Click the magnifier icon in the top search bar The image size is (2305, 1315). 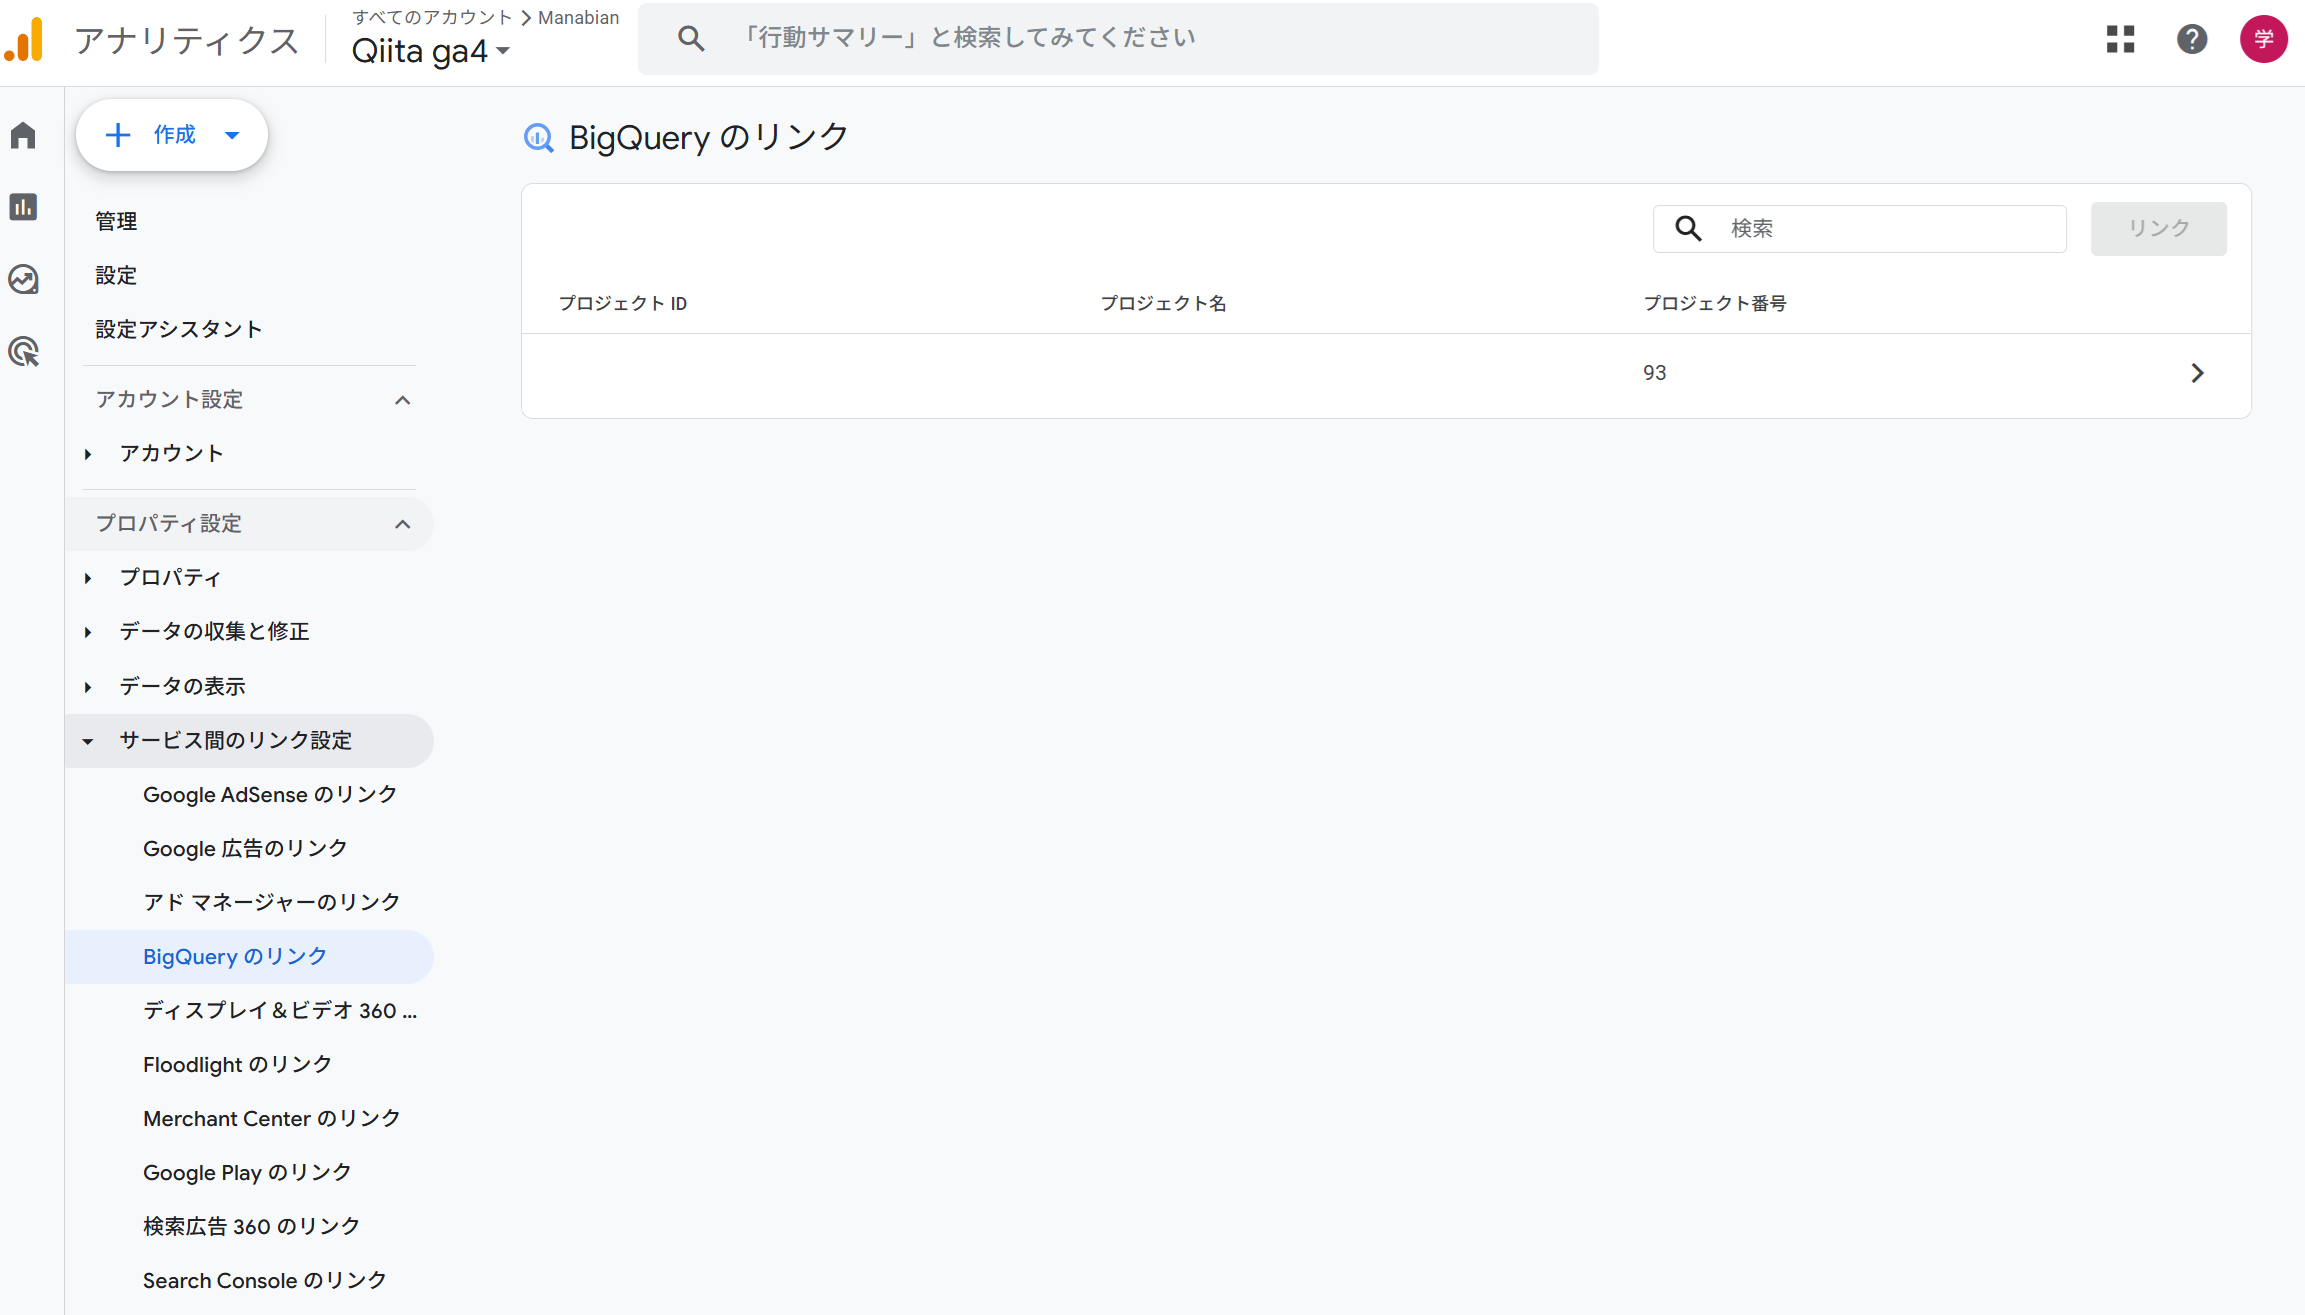[x=691, y=37]
